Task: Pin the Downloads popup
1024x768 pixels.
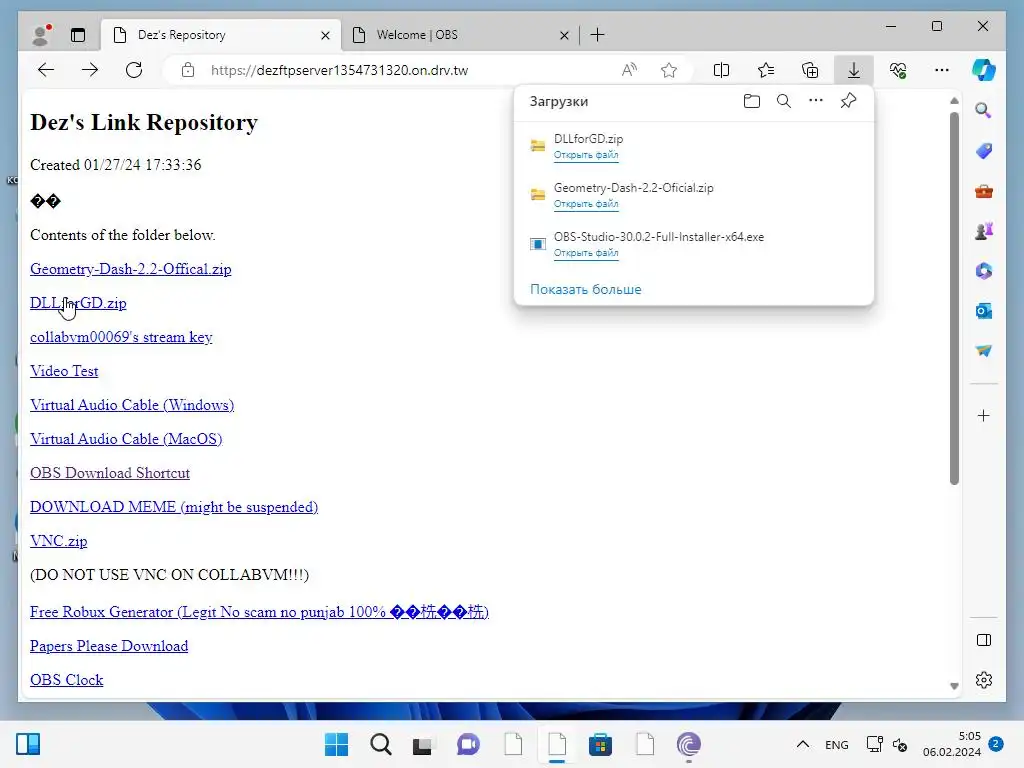Action: pyautogui.click(x=848, y=101)
